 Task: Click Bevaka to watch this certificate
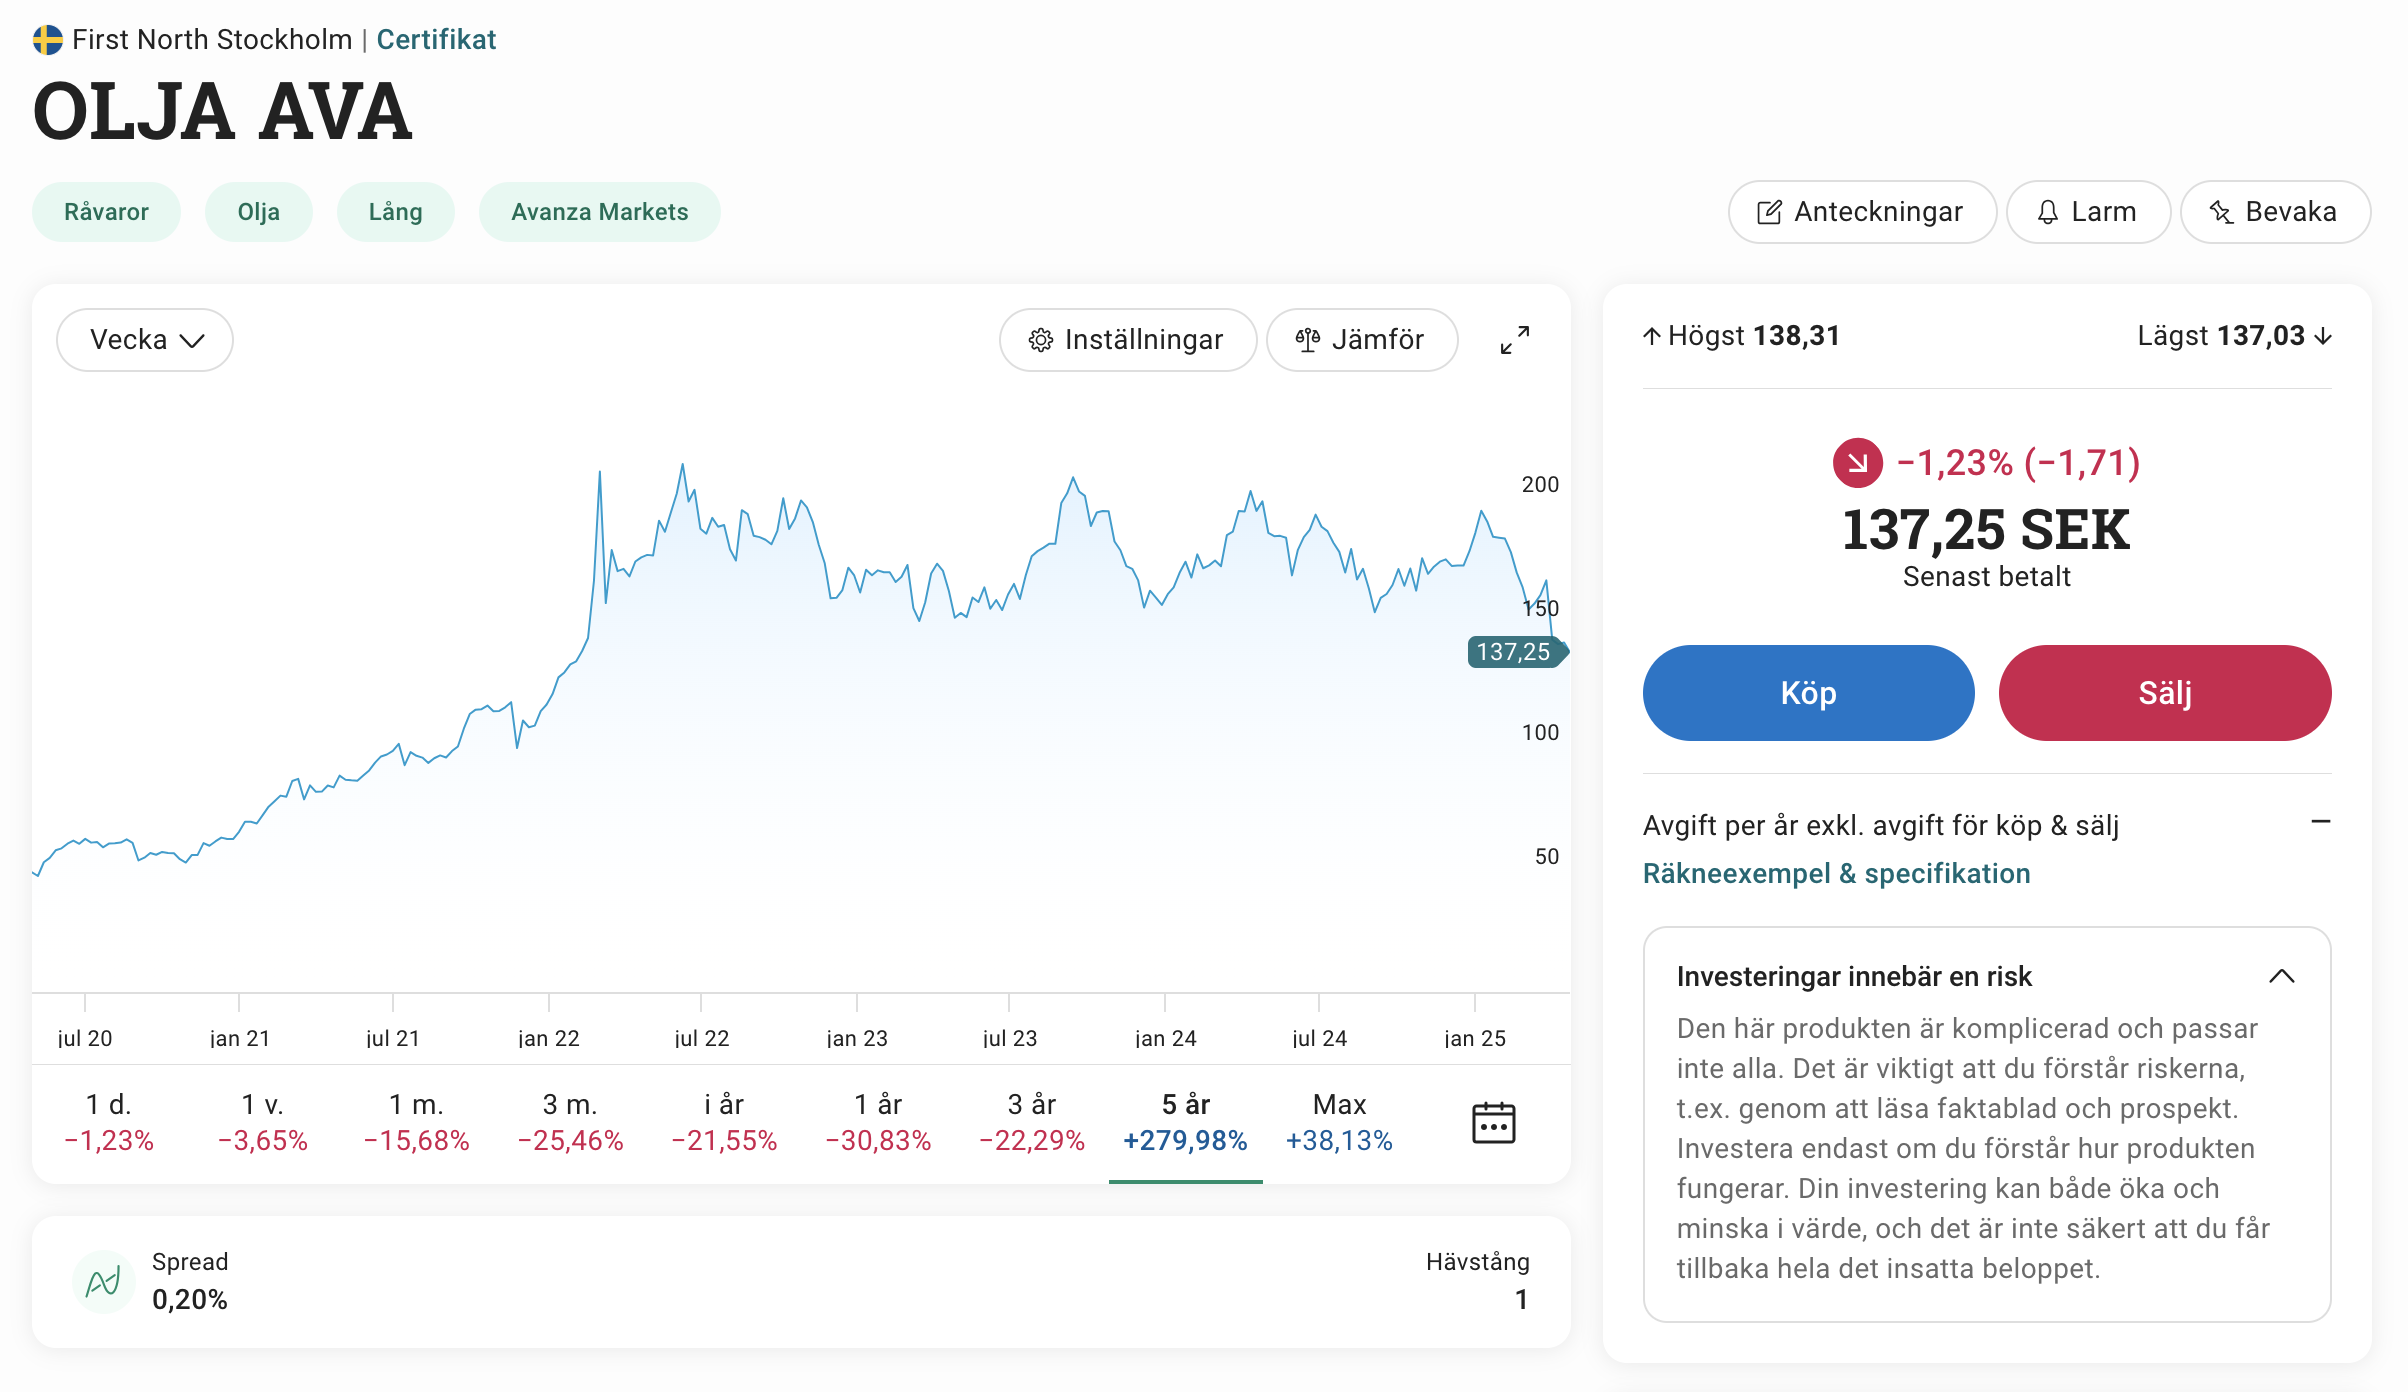[x=2274, y=212]
